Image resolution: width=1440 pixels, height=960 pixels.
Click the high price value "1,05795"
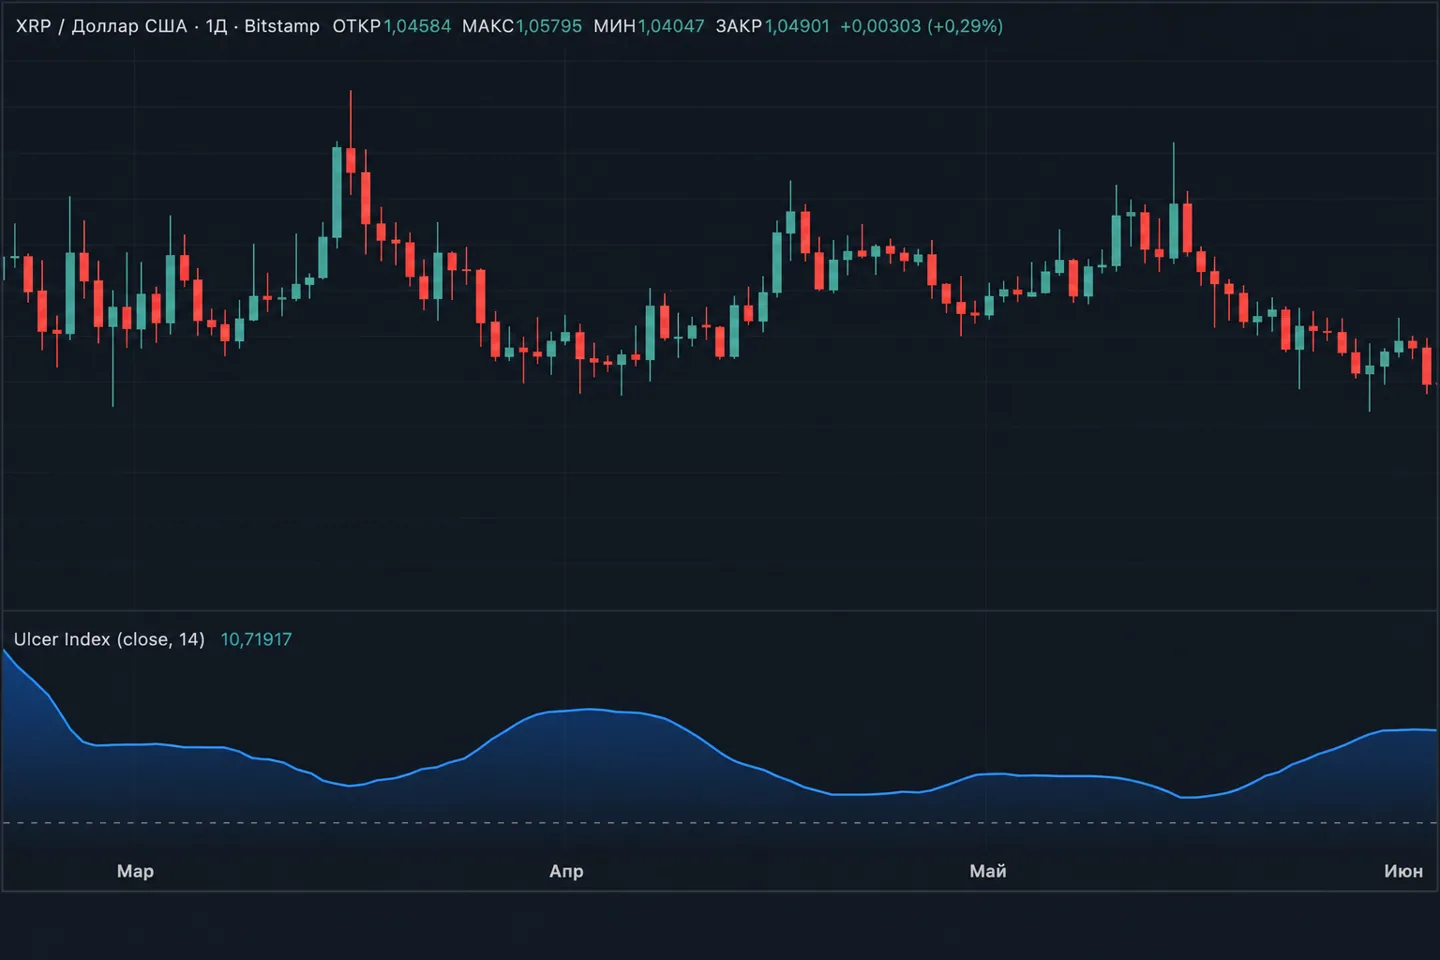pos(549,26)
